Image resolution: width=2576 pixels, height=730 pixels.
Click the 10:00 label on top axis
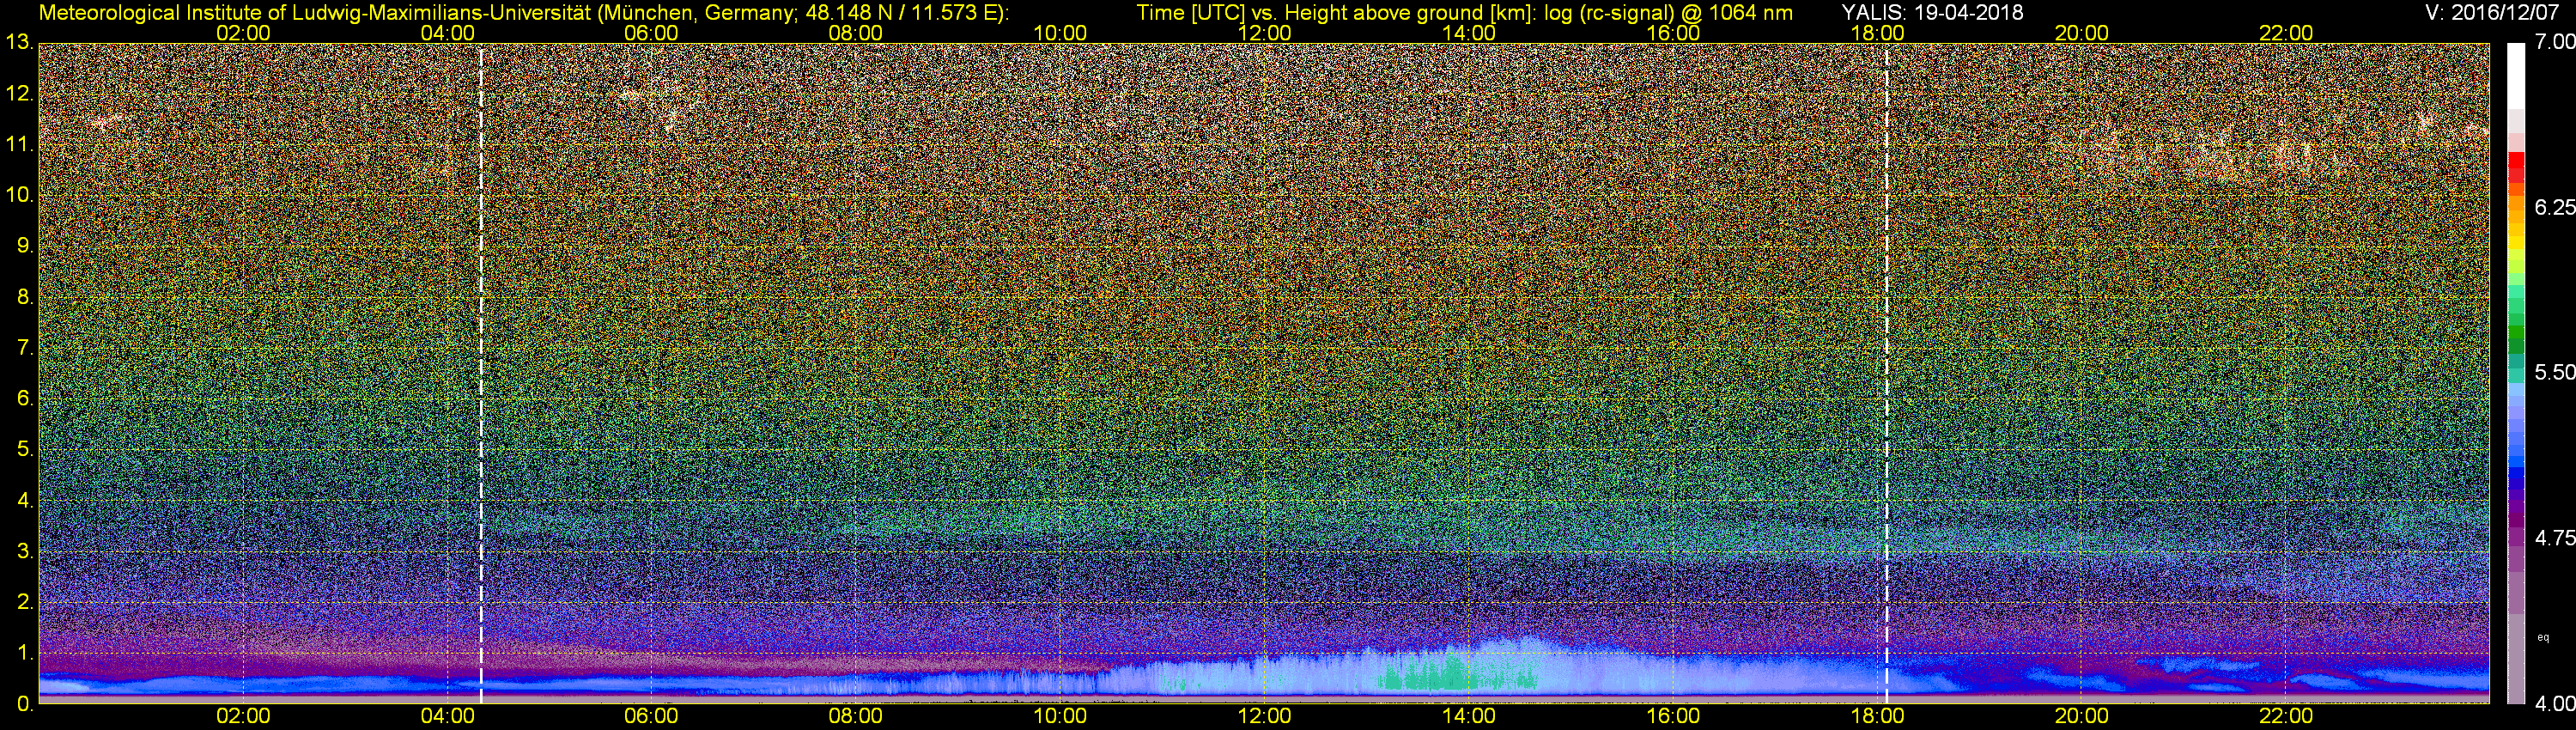(1060, 33)
